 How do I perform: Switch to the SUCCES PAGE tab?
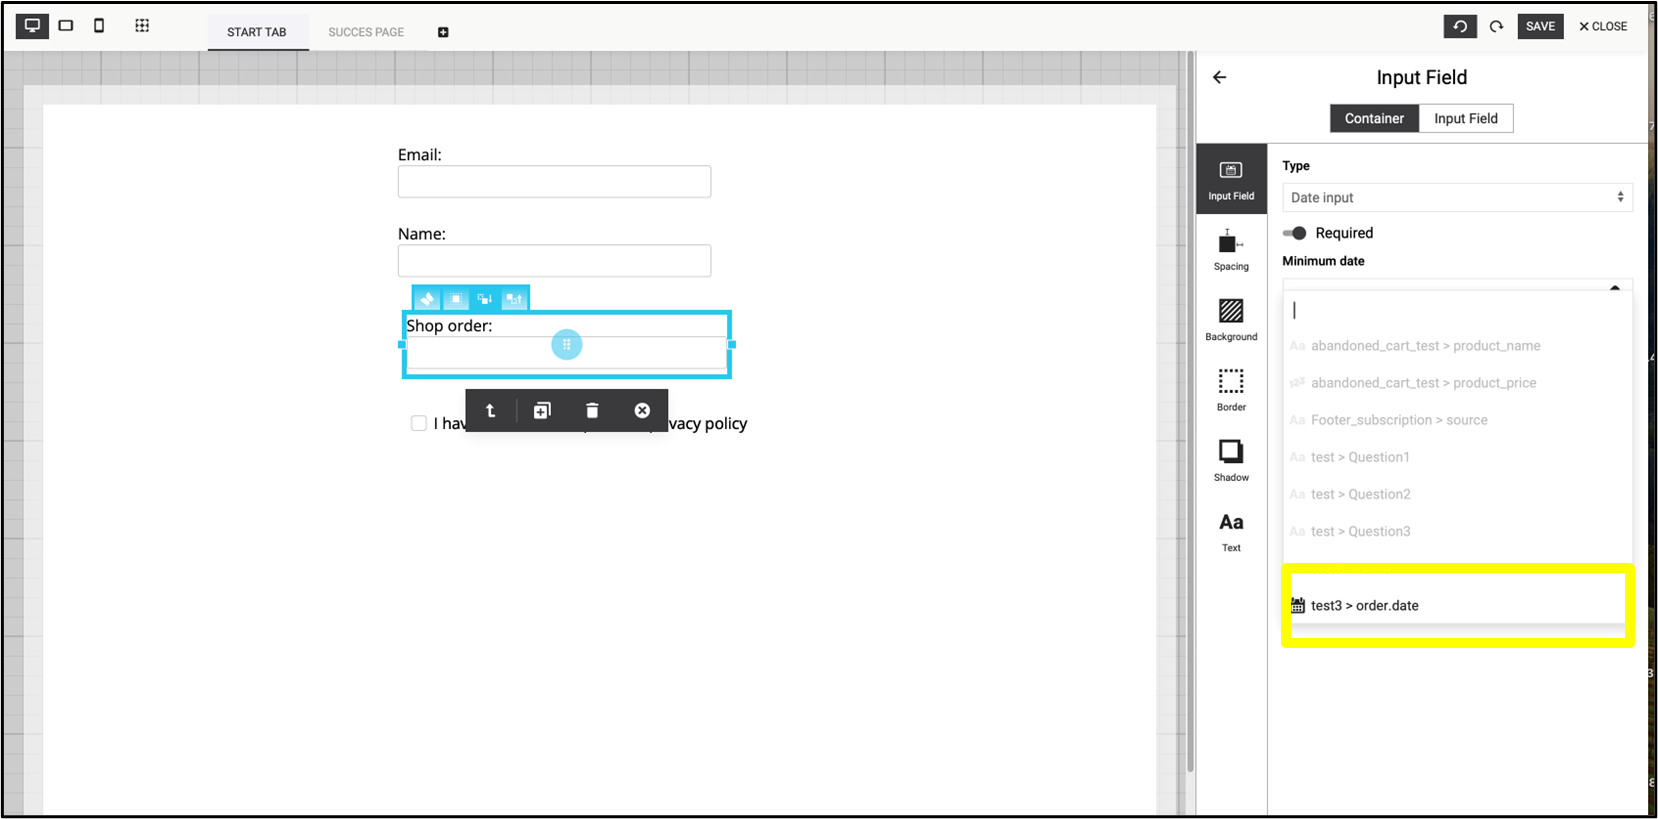tap(366, 32)
